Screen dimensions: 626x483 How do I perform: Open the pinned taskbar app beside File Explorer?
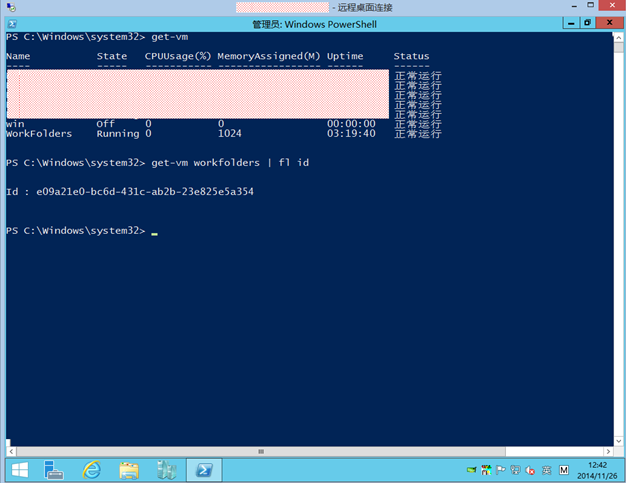pyautogui.click(x=166, y=469)
